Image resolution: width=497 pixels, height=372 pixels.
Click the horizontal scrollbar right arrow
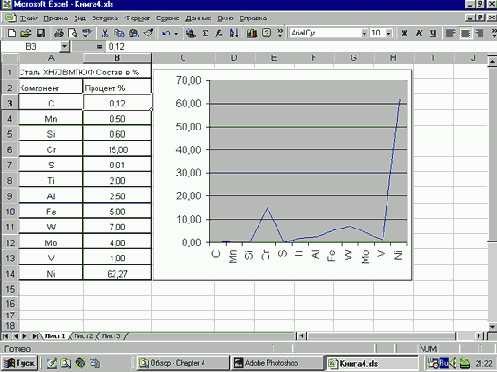(479, 336)
